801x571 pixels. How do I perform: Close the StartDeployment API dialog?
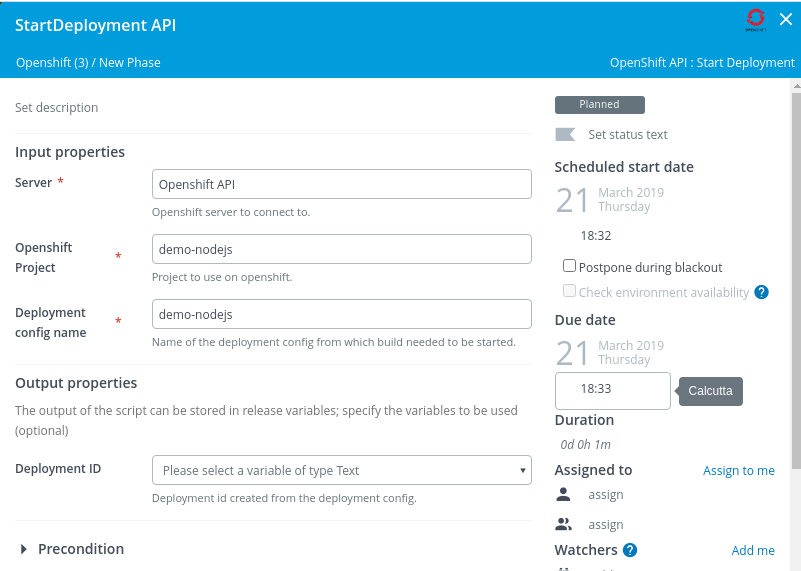pos(785,18)
